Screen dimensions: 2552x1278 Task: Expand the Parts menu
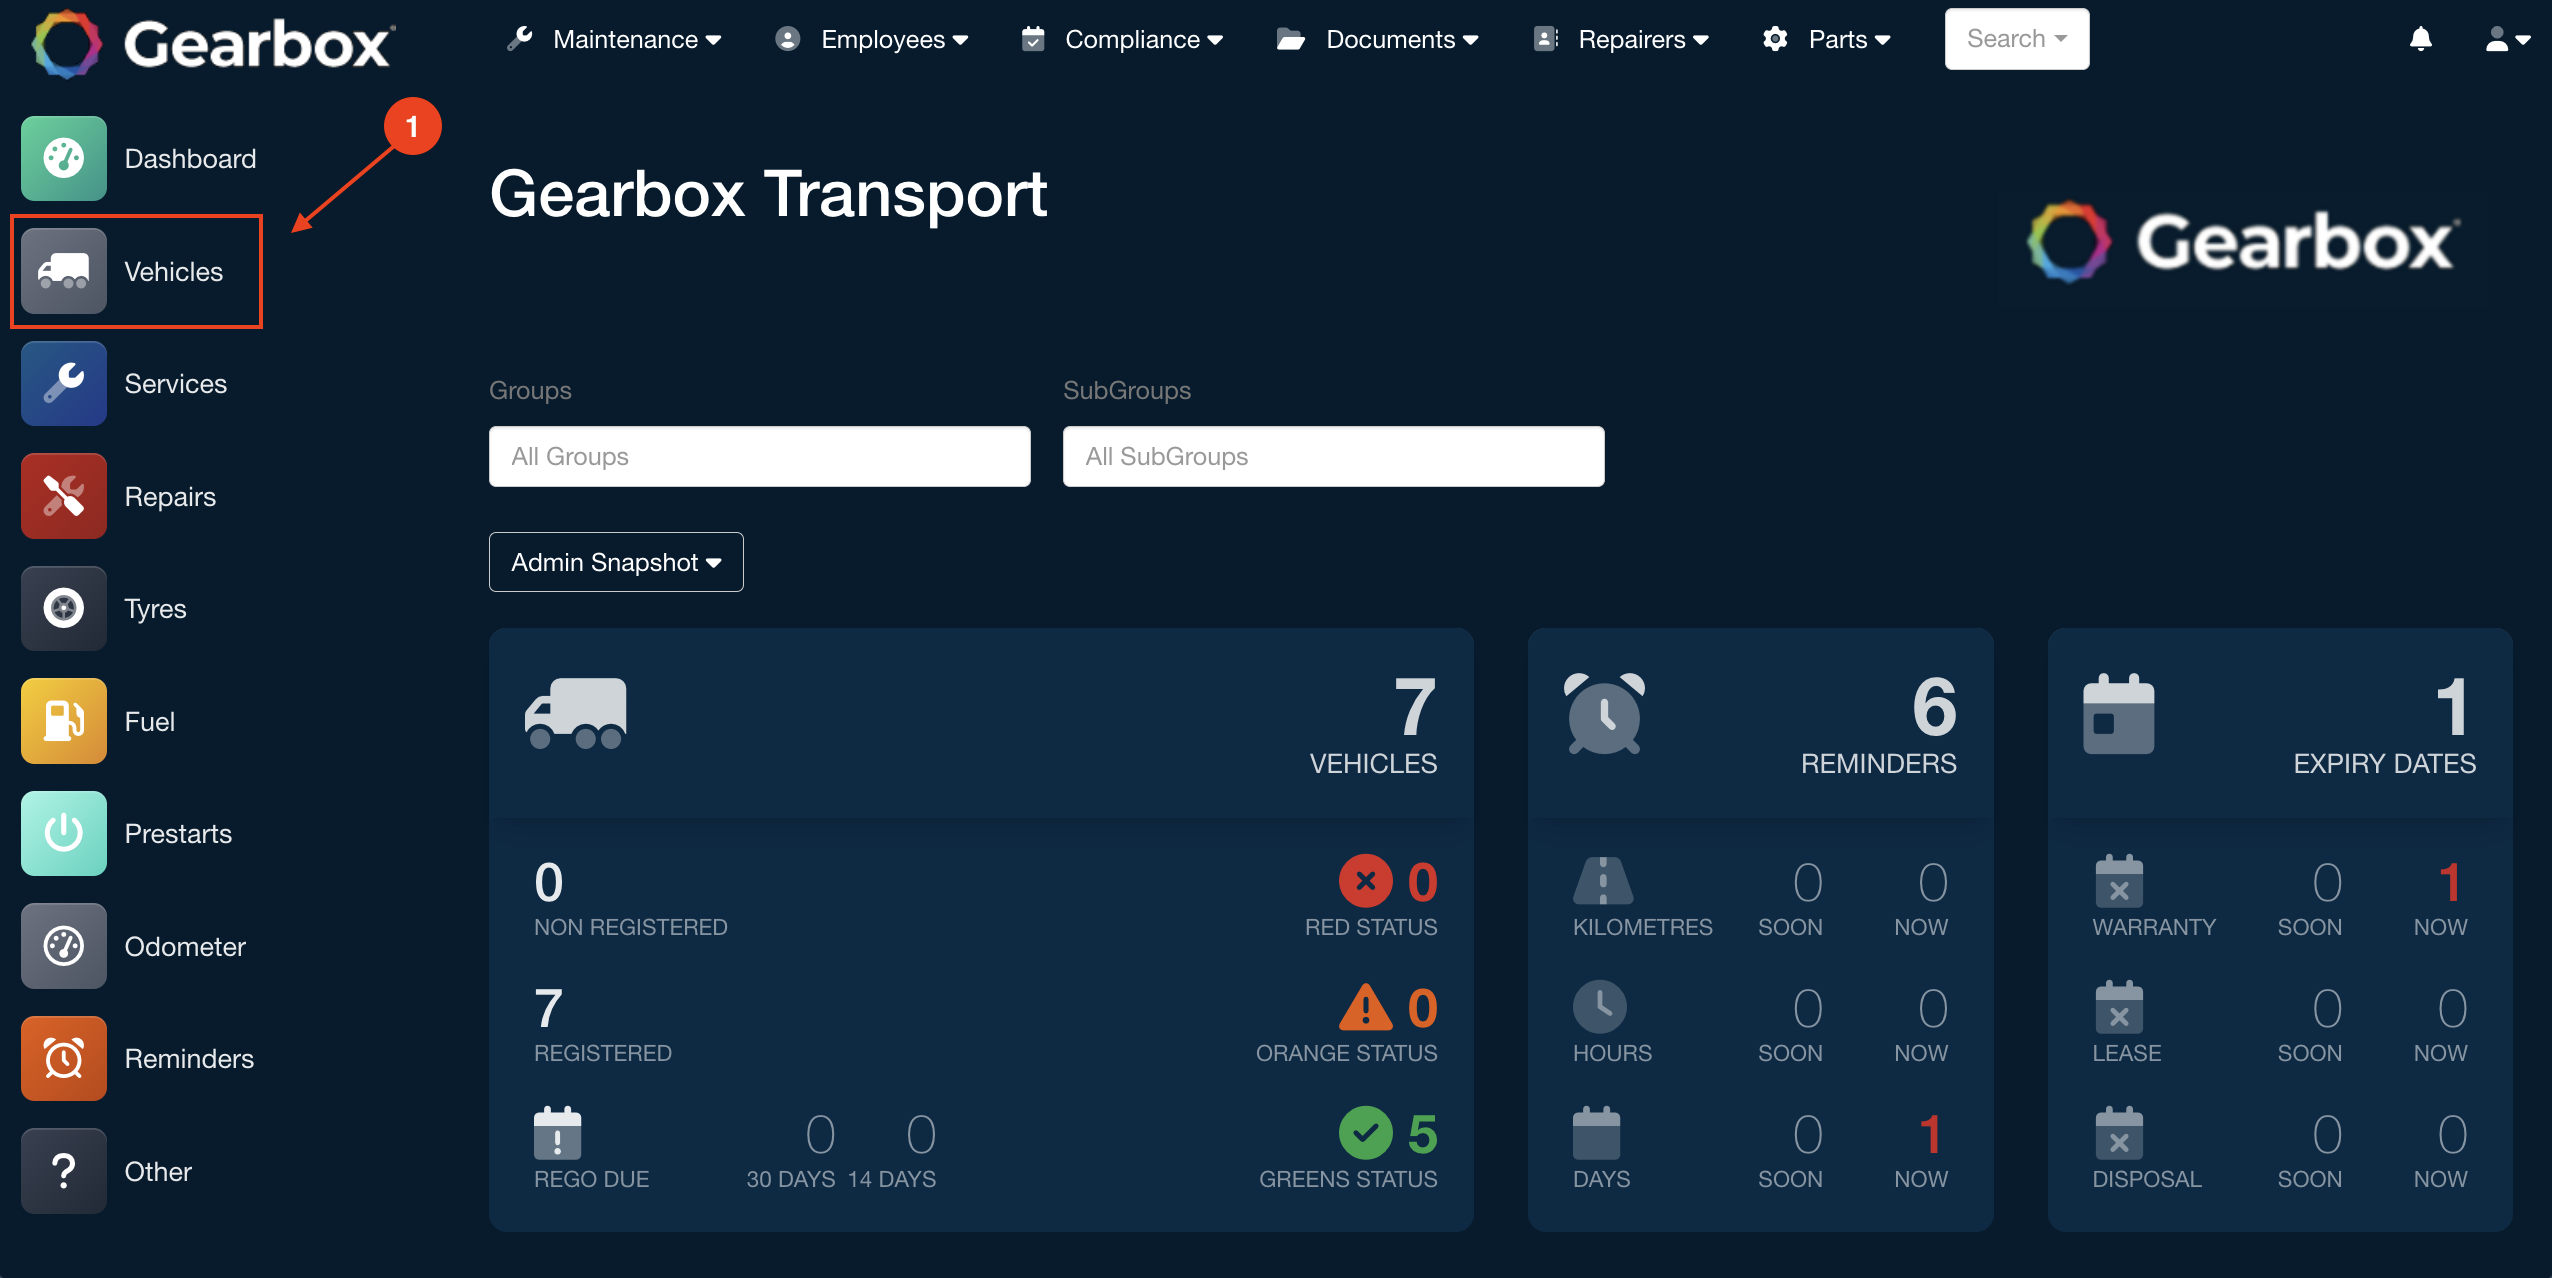pos(1826,39)
